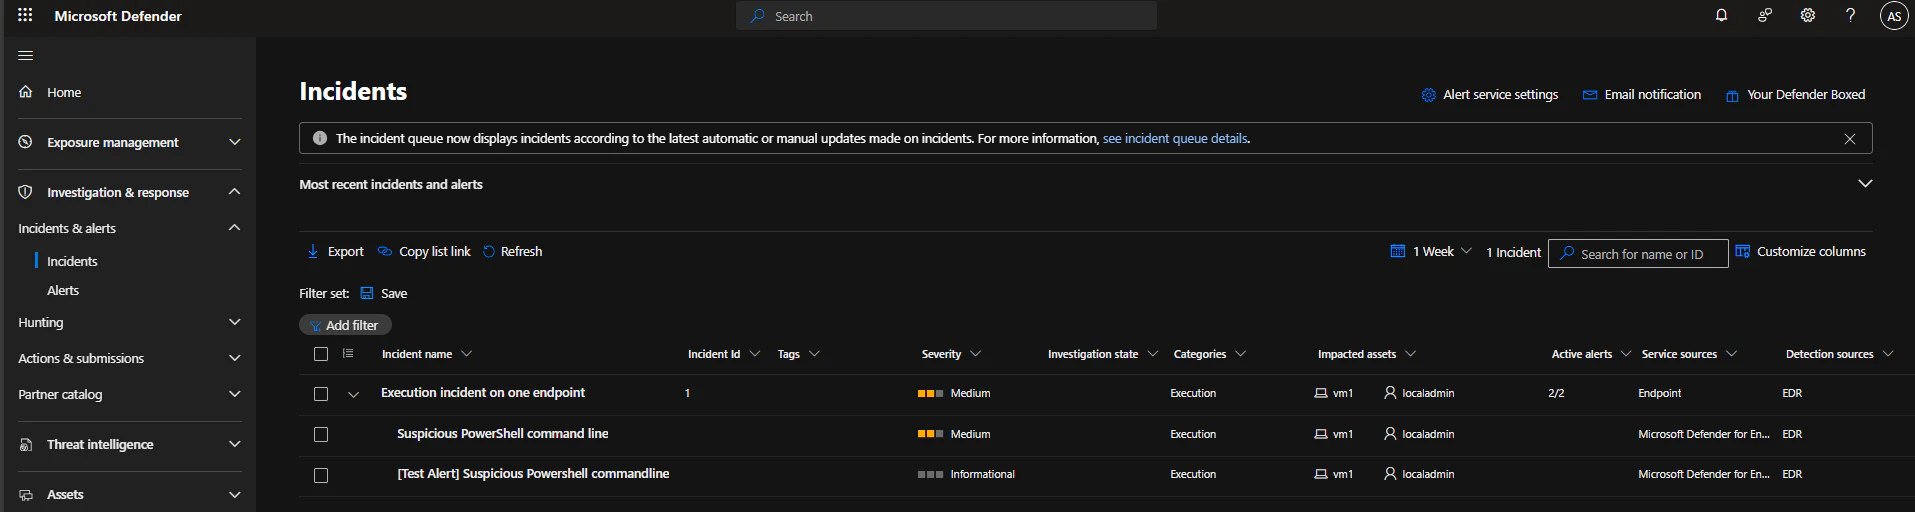Click the Copy list link icon
This screenshot has width=1915, height=512.
[x=385, y=251]
